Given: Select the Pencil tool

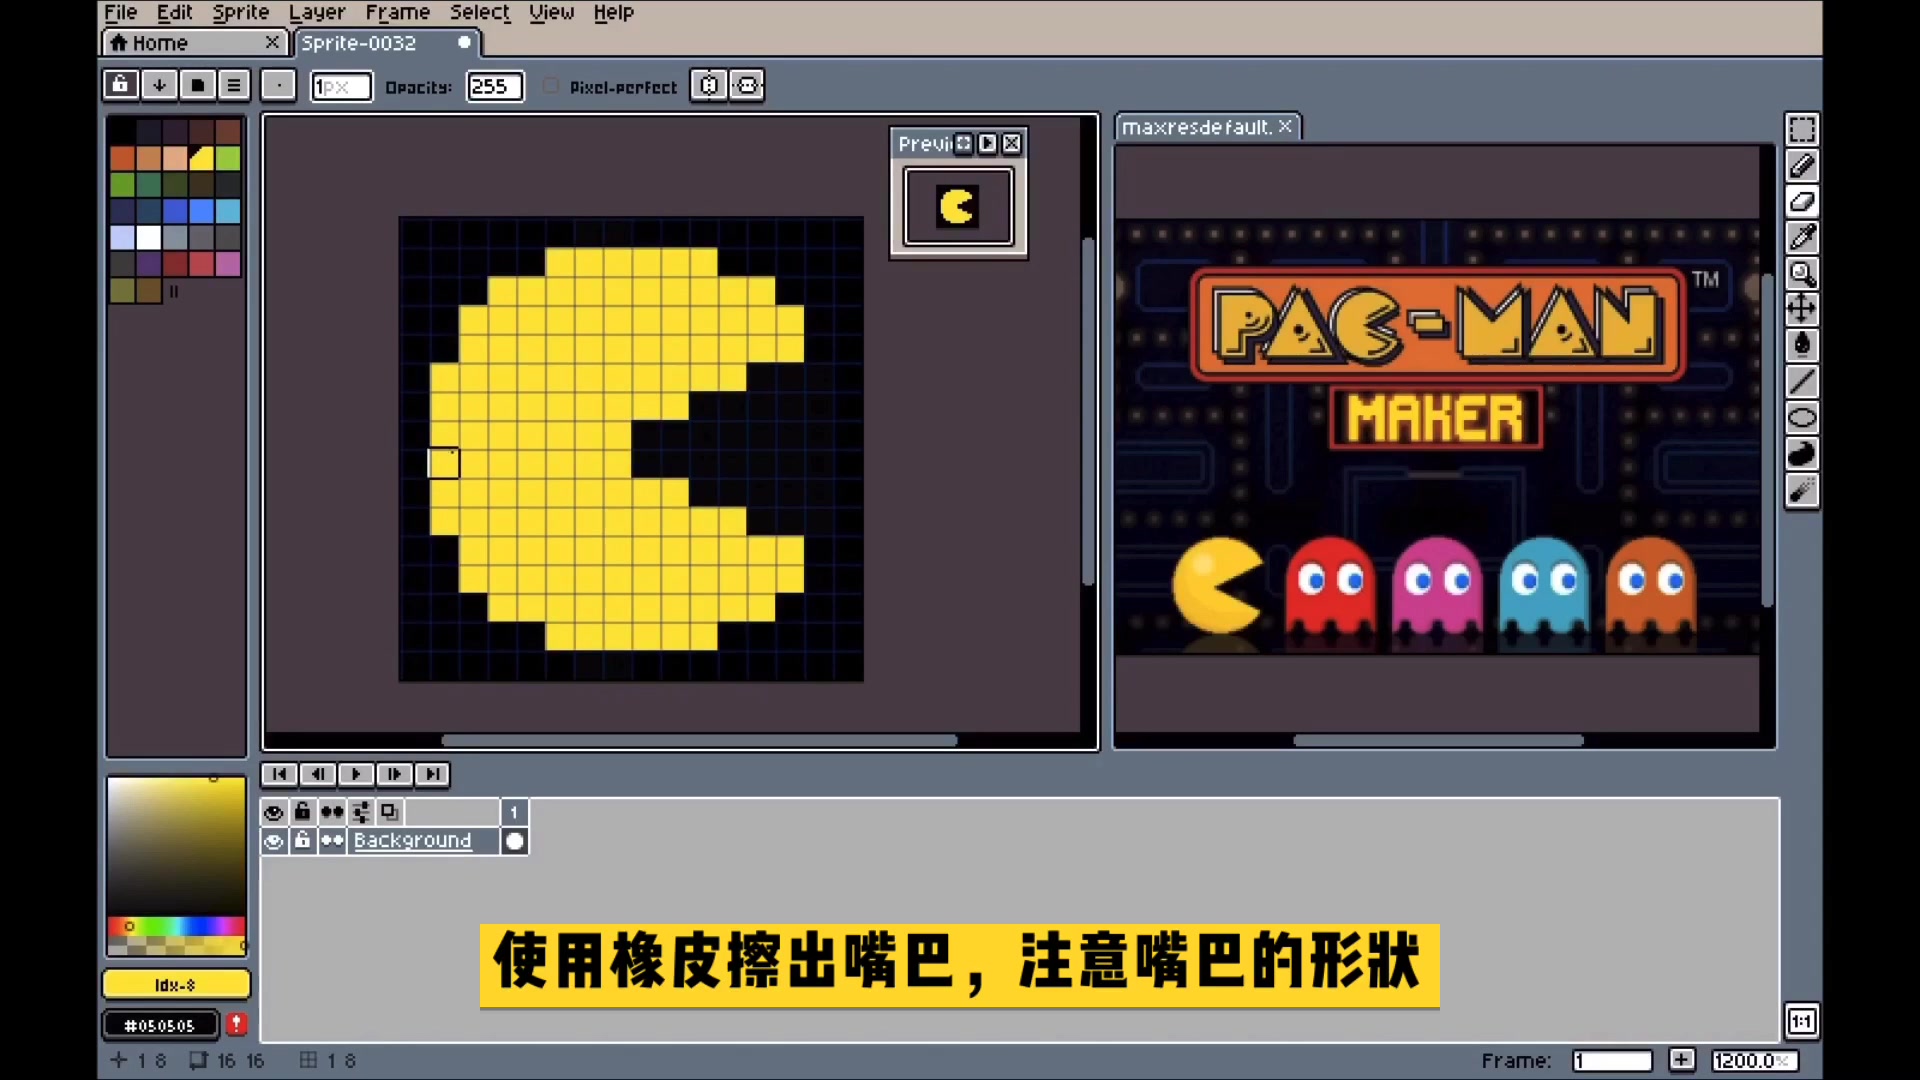Looking at the screenshot, I should pos(1802,166).
